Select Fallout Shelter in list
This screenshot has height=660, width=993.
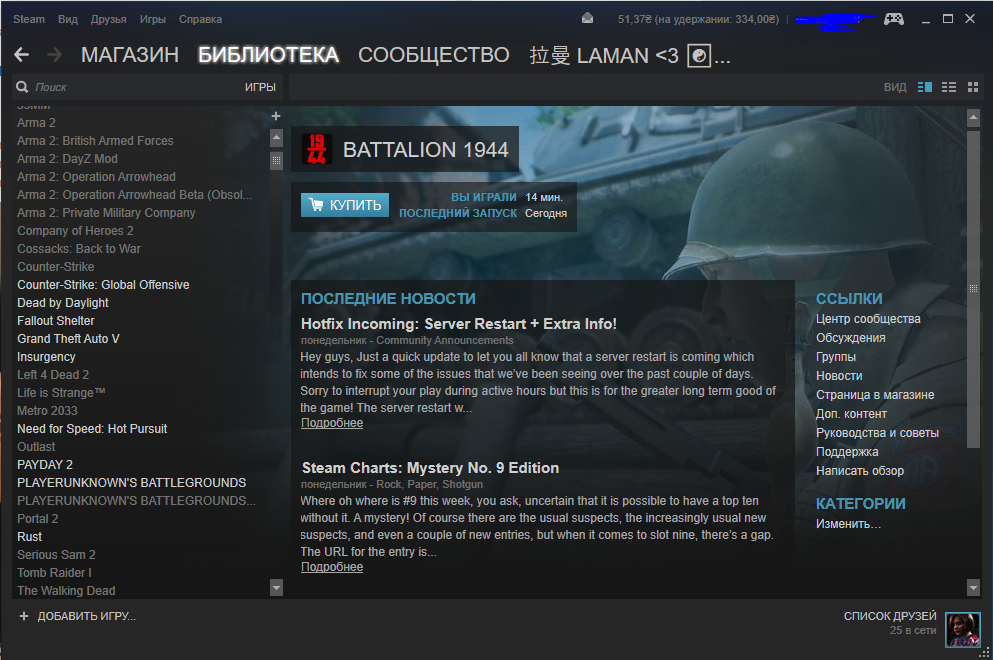coord(56,320)
